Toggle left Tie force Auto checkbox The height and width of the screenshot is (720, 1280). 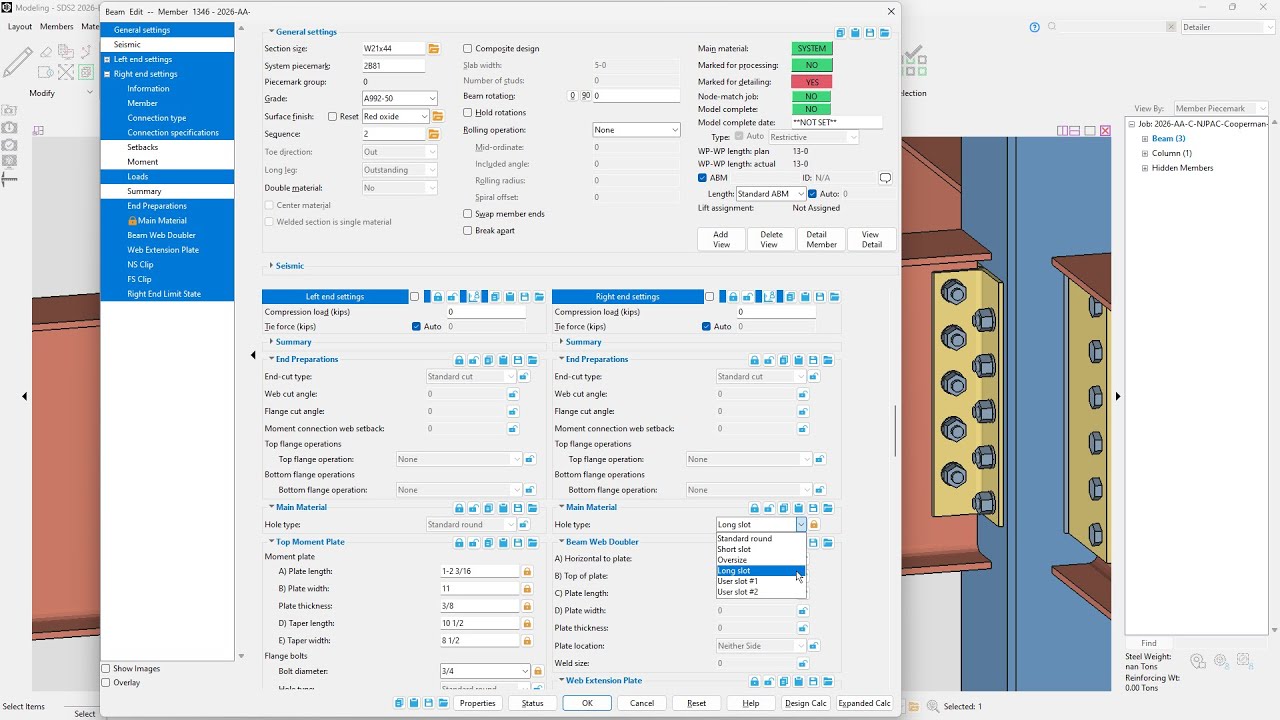[x=416, y=327]
